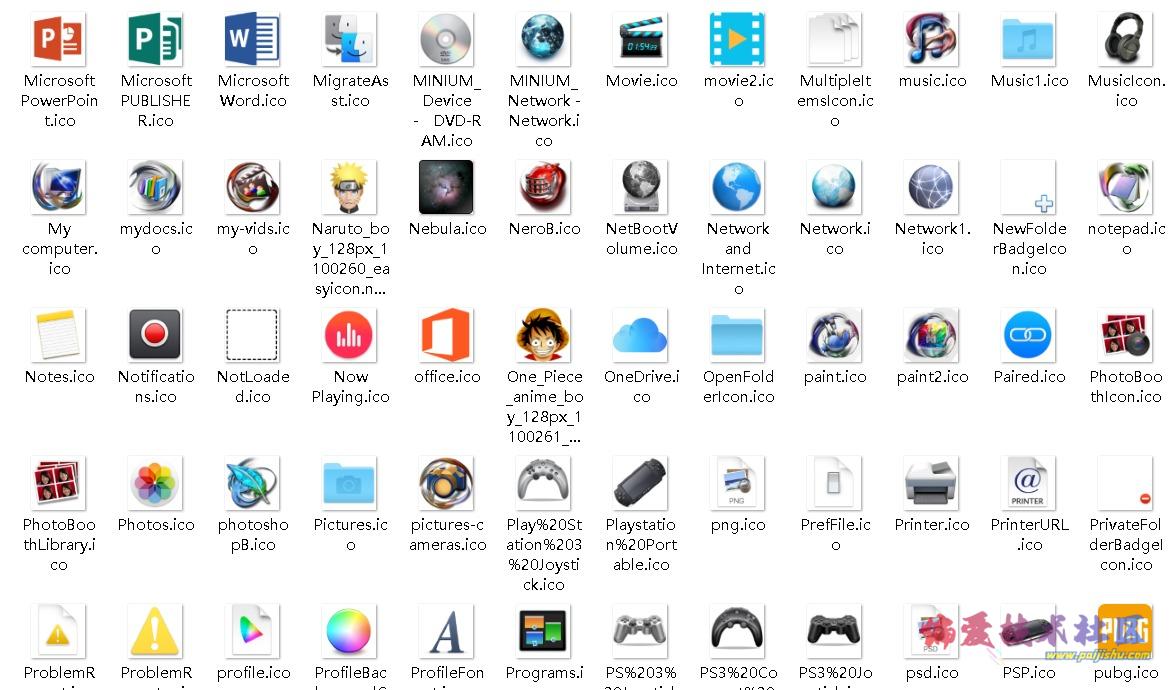Click the psd.ico file icon
Viewport: 1171px width, 690px height.
[932, 631]
